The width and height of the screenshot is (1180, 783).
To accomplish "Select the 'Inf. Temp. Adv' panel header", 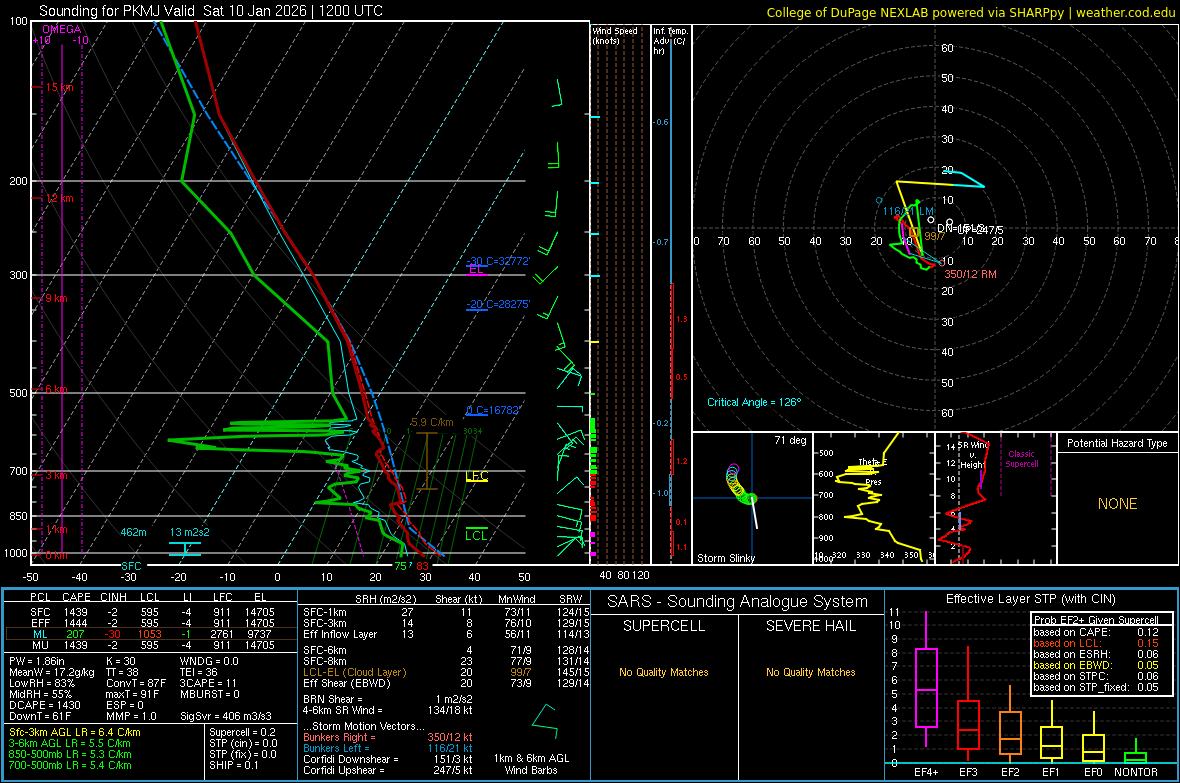I will (x=670, y=41).
